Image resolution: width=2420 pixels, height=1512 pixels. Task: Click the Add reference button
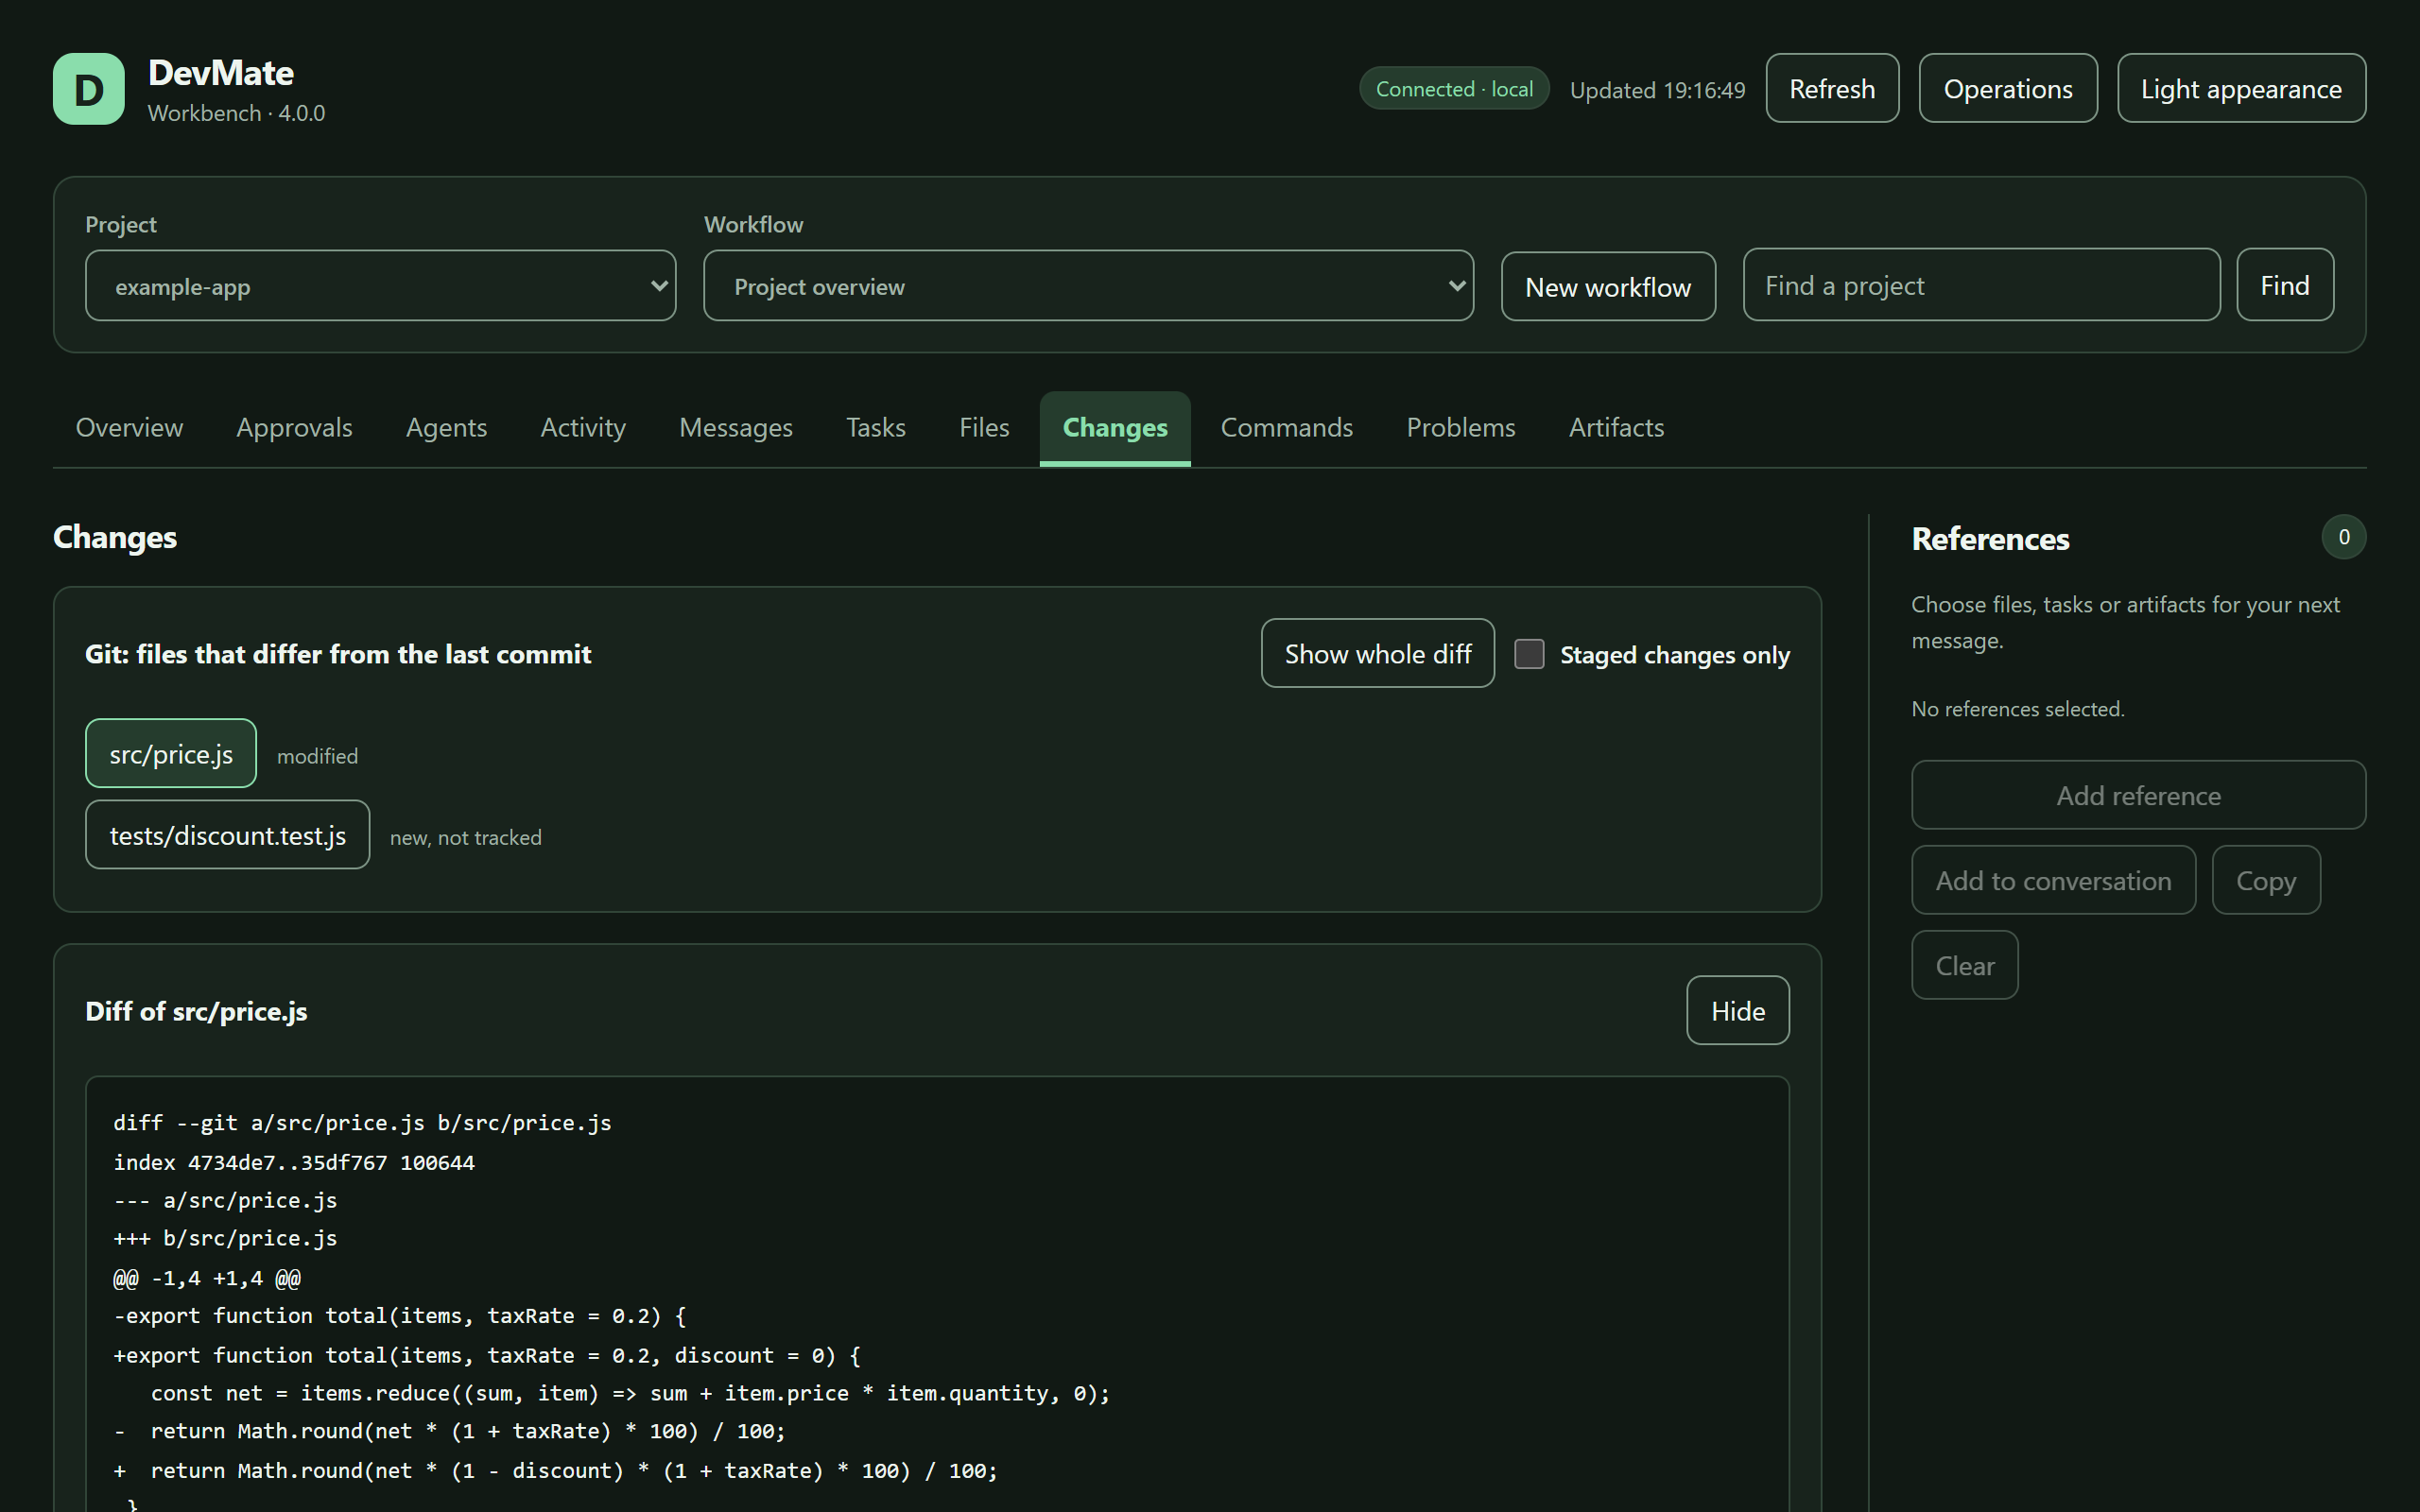2138,795
